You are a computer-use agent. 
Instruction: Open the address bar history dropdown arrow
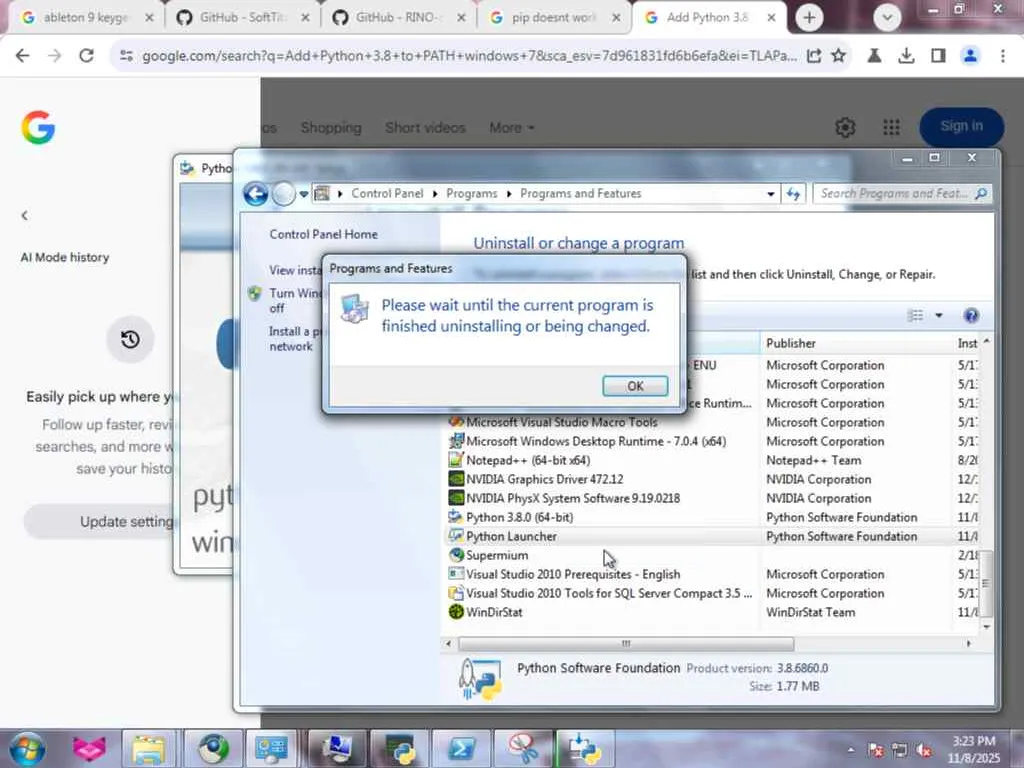pyautogui.click(x=771, y=194)
